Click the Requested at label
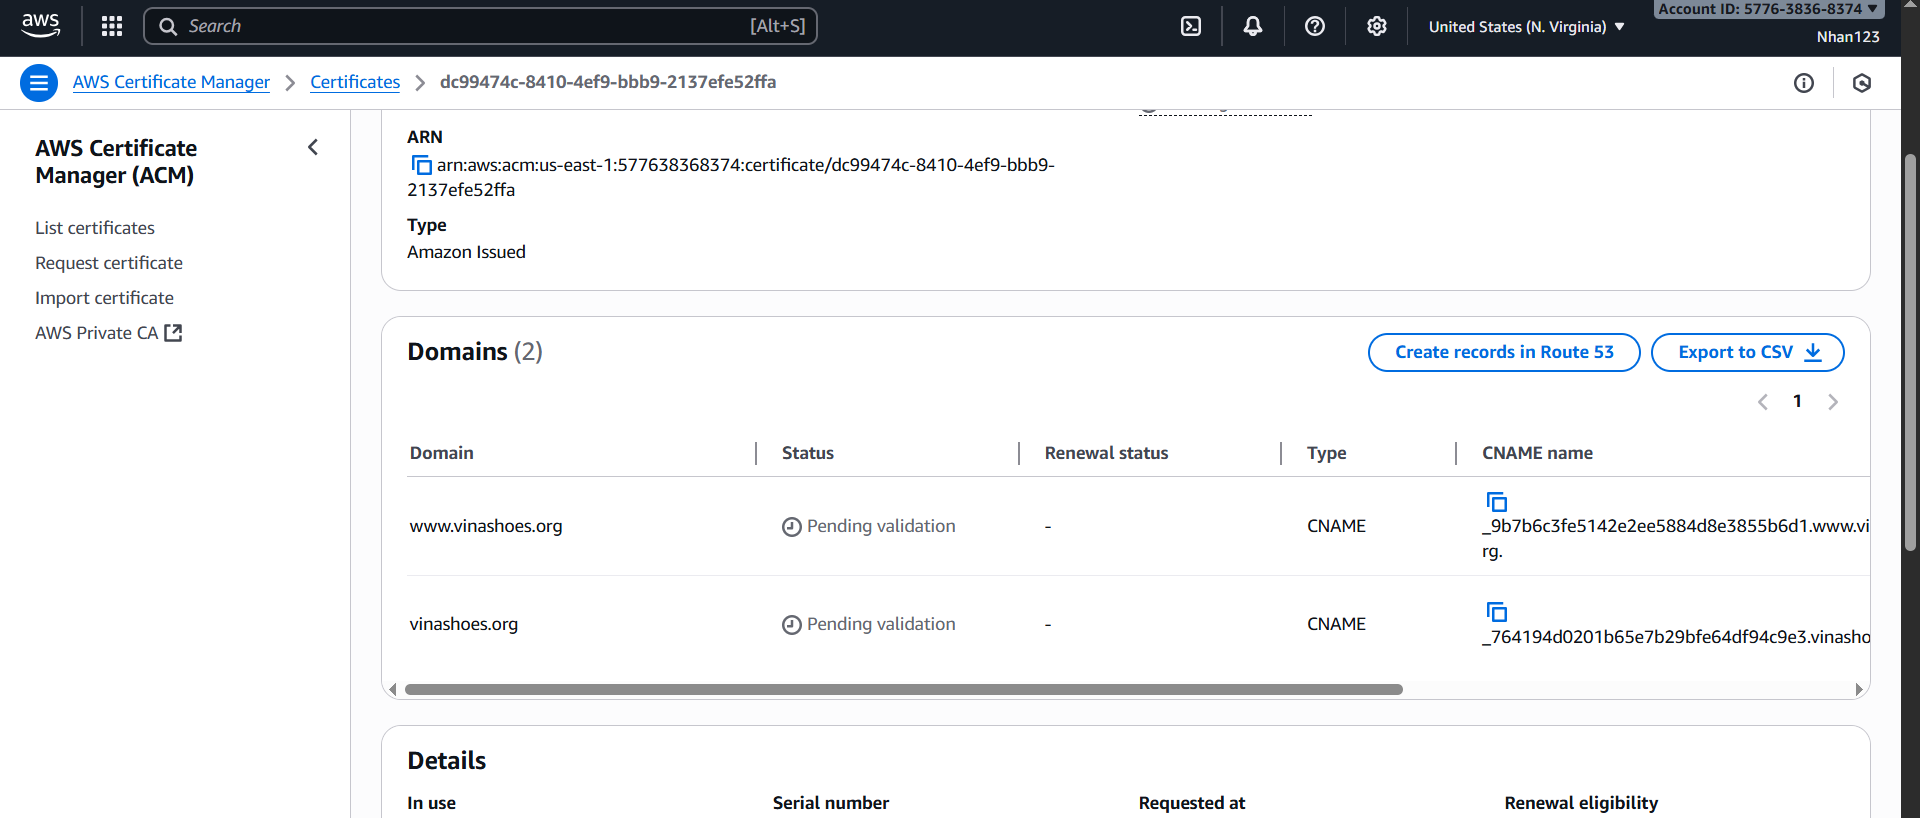Image resolution: width=1920 pixels, height=818 pixels. click(1192, 803)
